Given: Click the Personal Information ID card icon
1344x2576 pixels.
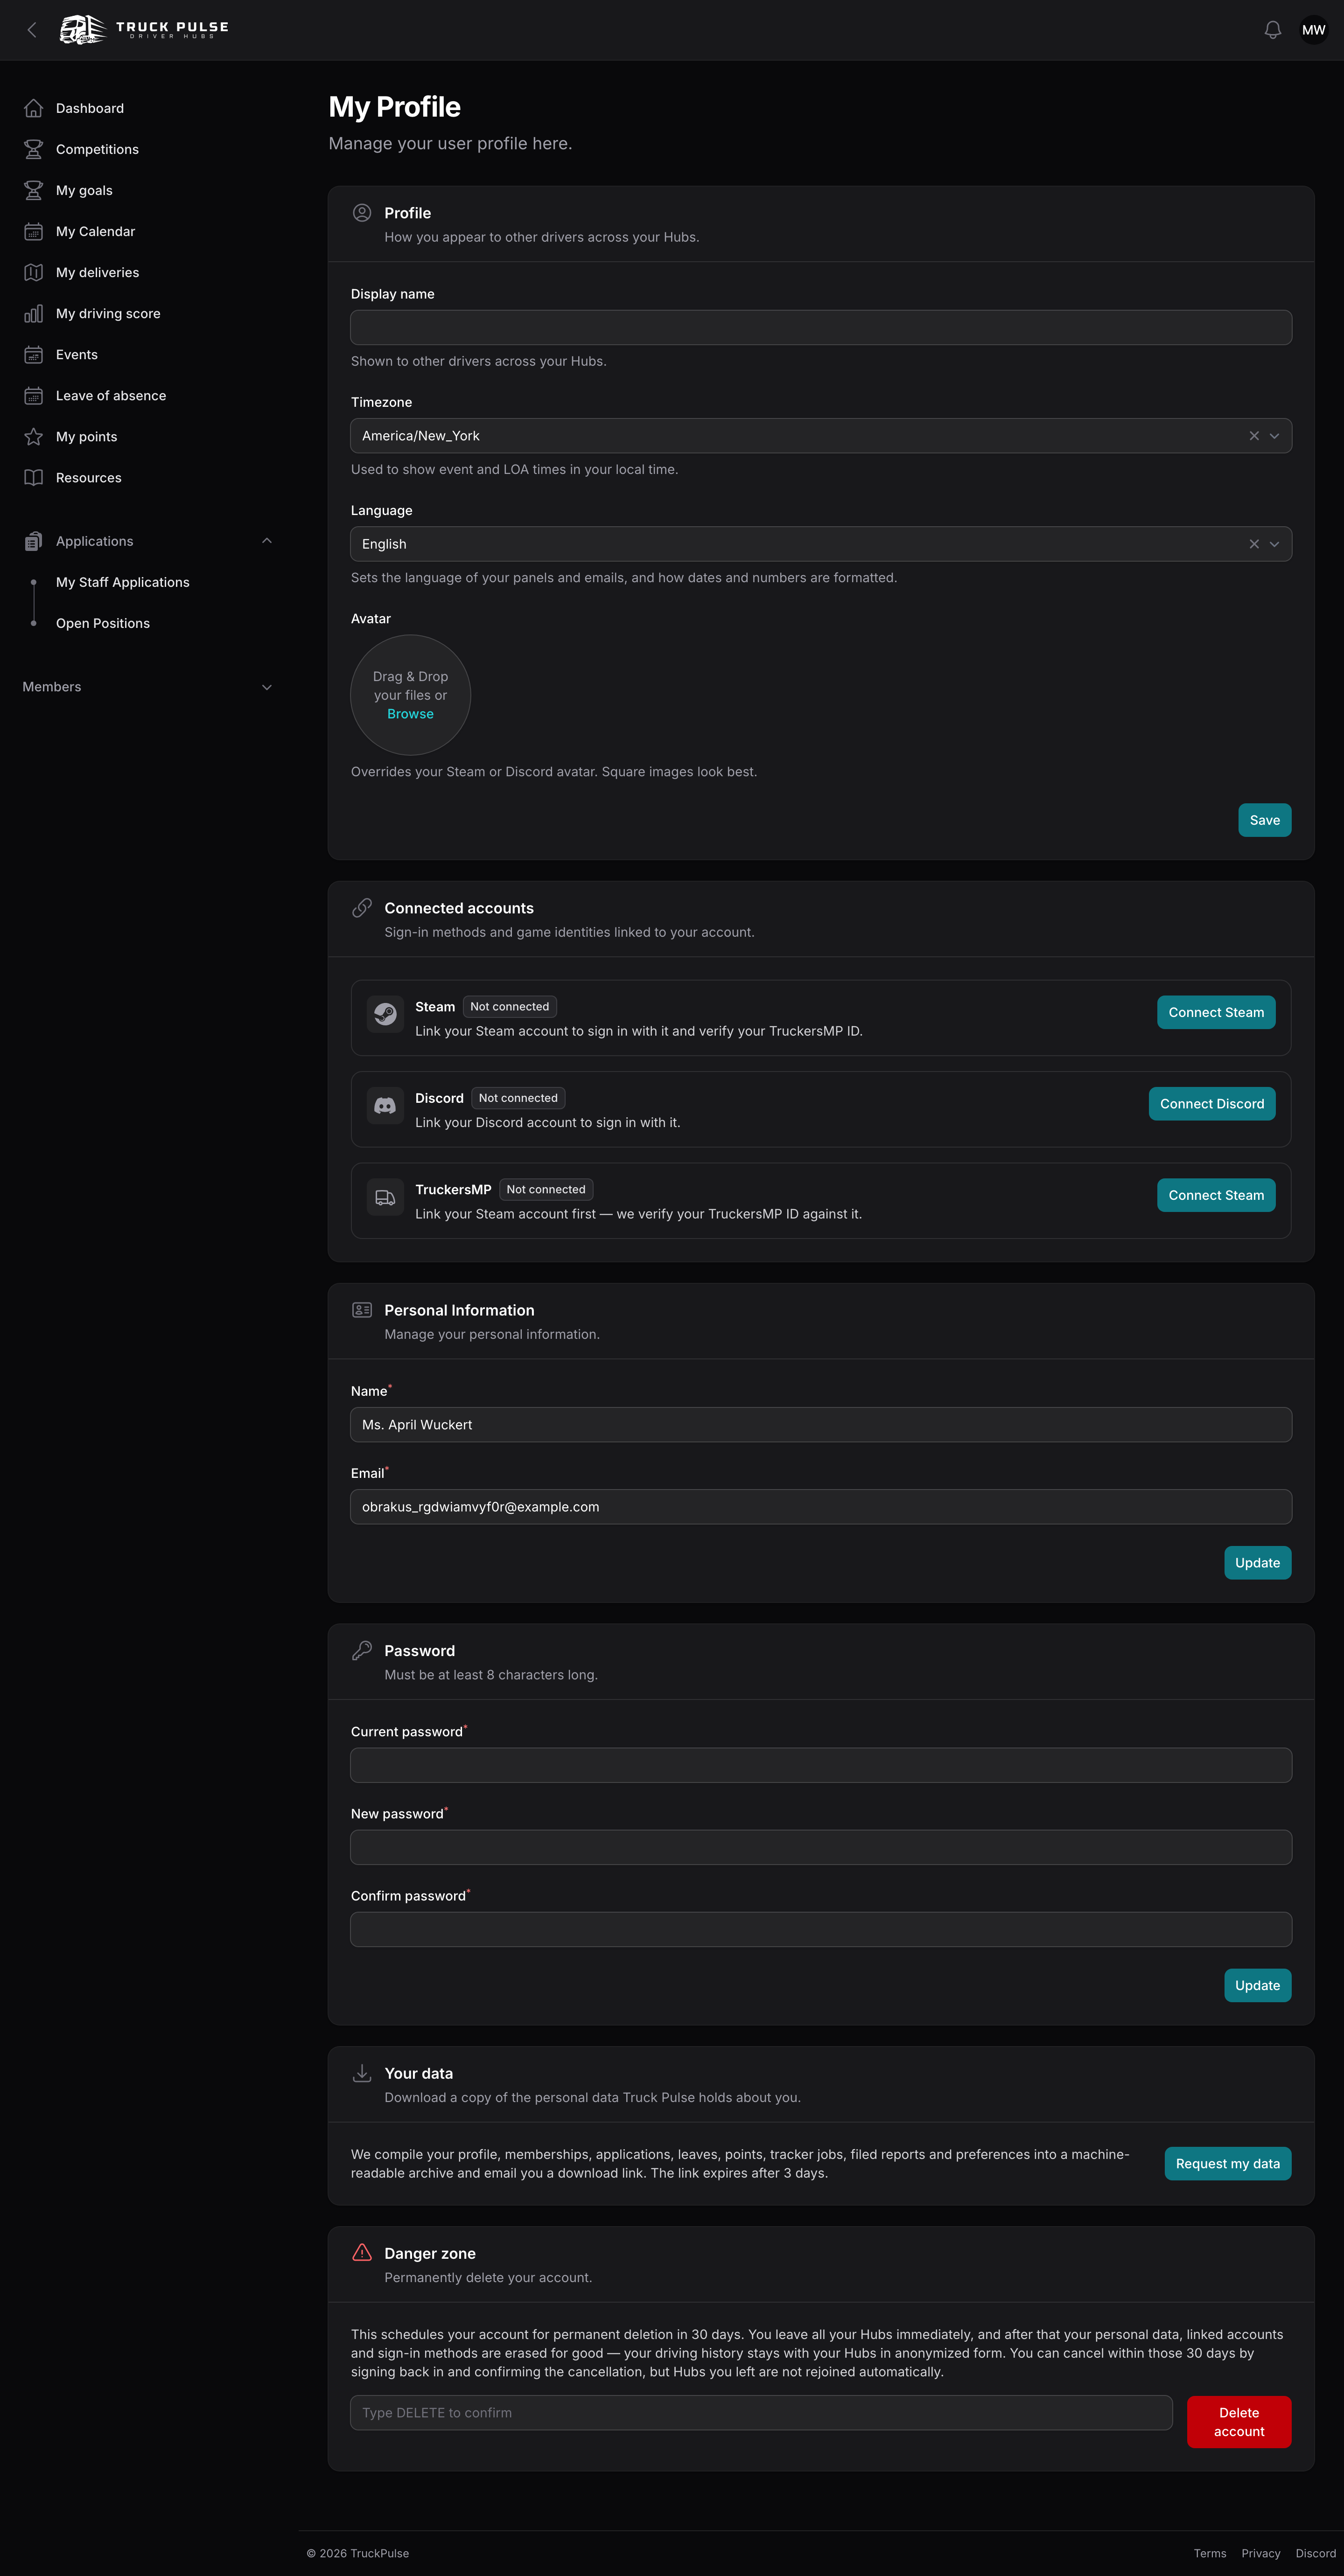Looking at the screenshot, I should 362,1310.
